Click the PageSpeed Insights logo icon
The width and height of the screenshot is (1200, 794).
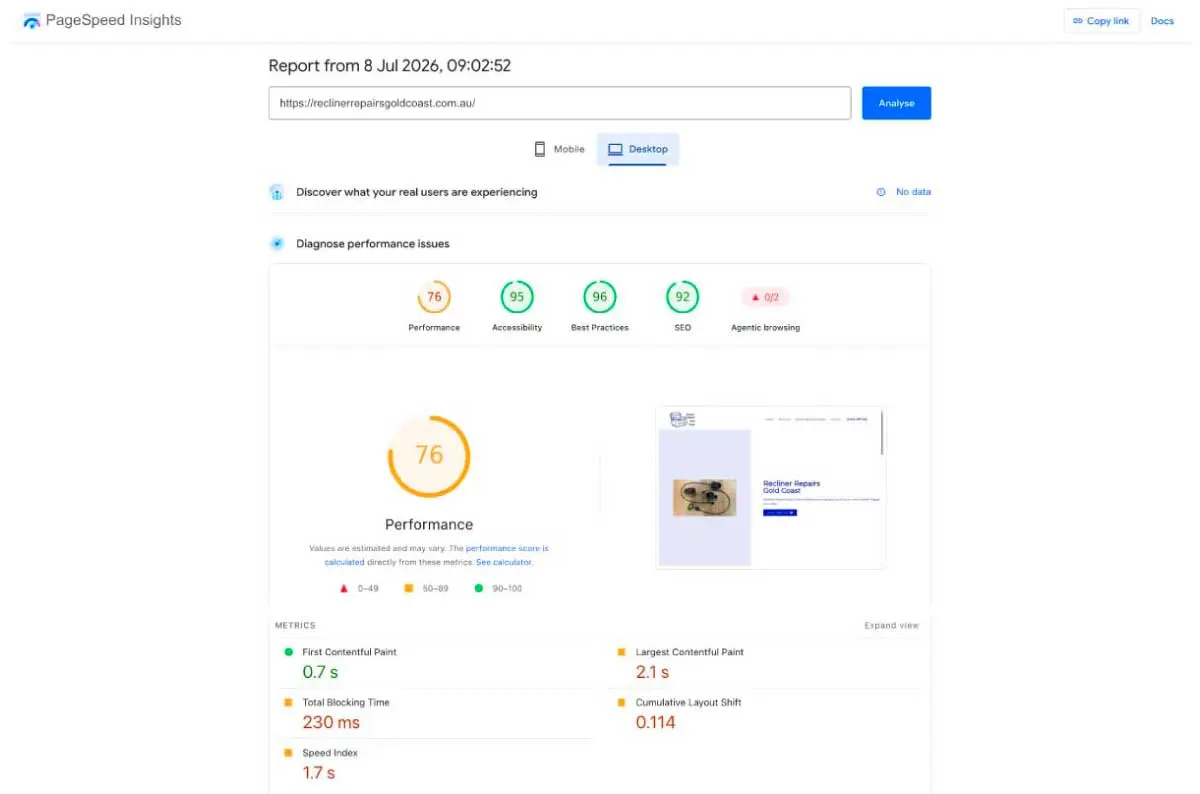coord(32,21)
